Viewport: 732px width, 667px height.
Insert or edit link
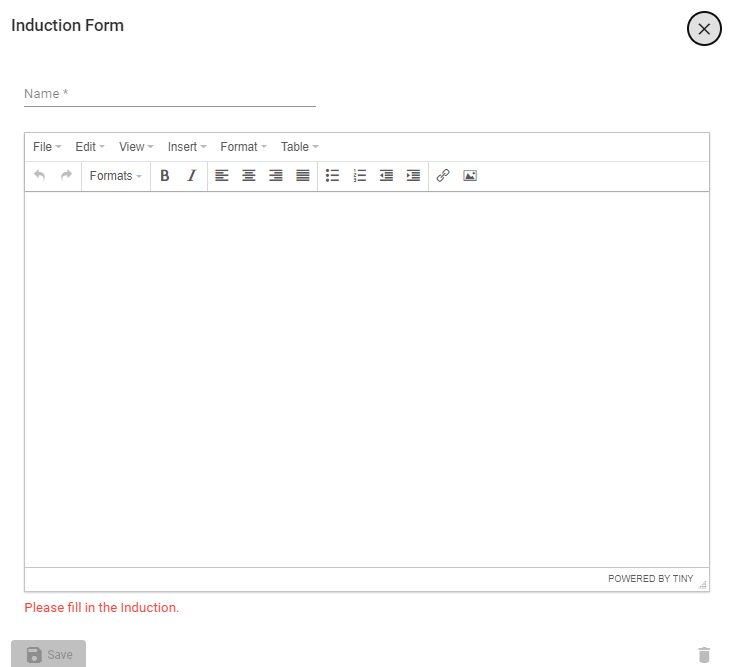coord(443,176)
